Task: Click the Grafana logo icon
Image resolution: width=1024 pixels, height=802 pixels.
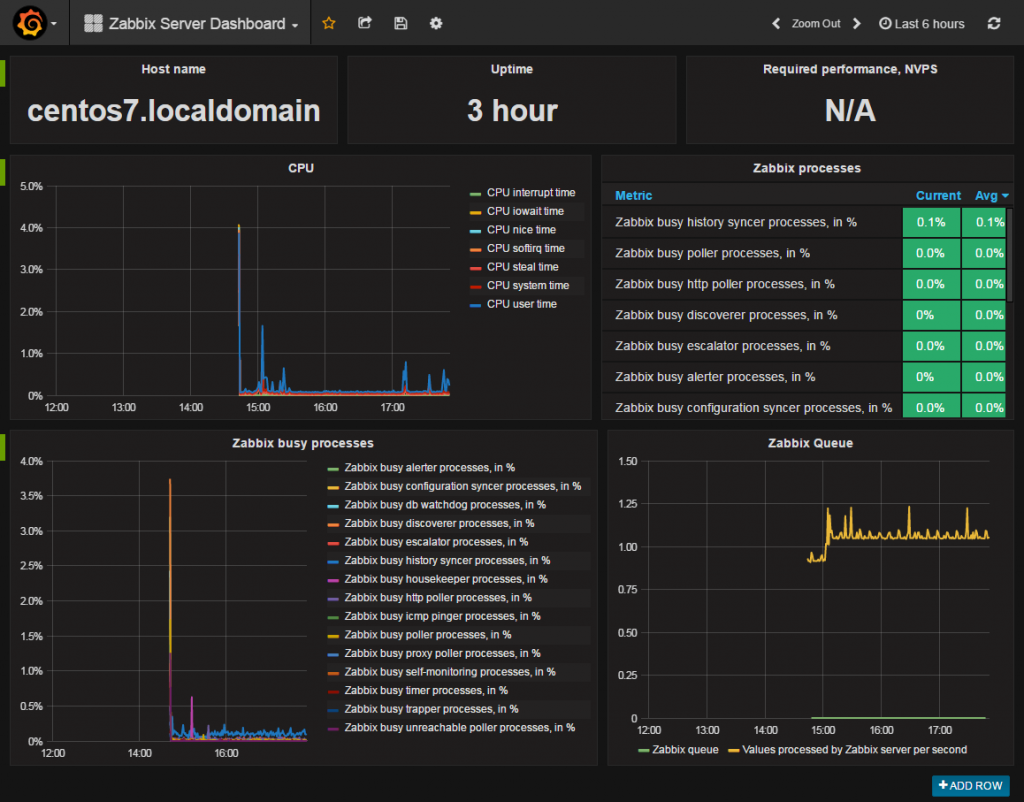Action: pos(30,22)
